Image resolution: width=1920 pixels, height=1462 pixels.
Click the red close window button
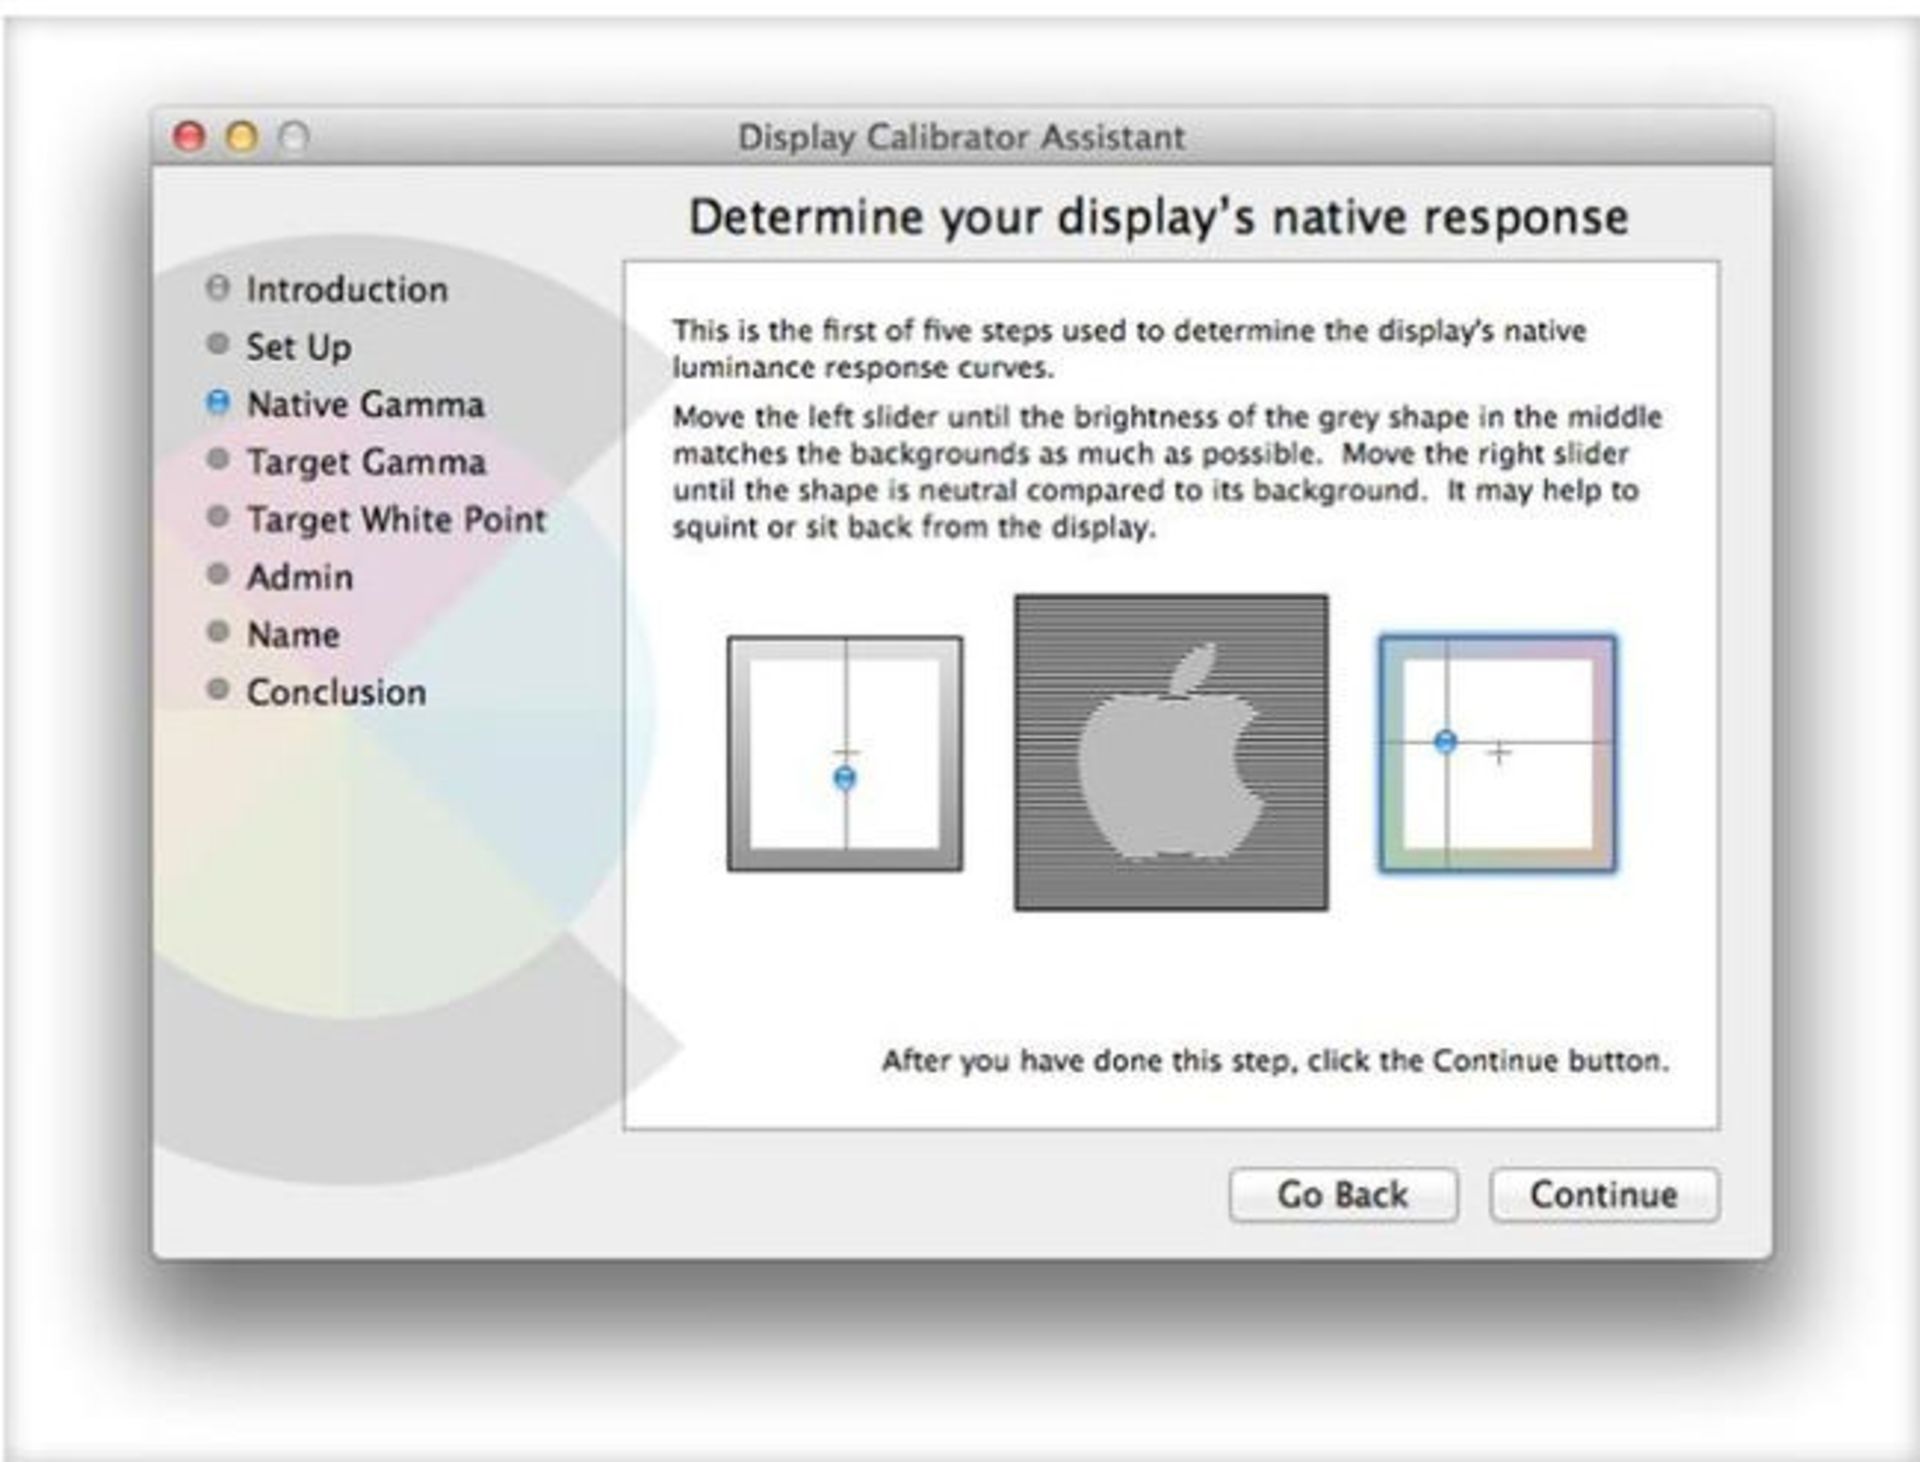tap(189, 136)
